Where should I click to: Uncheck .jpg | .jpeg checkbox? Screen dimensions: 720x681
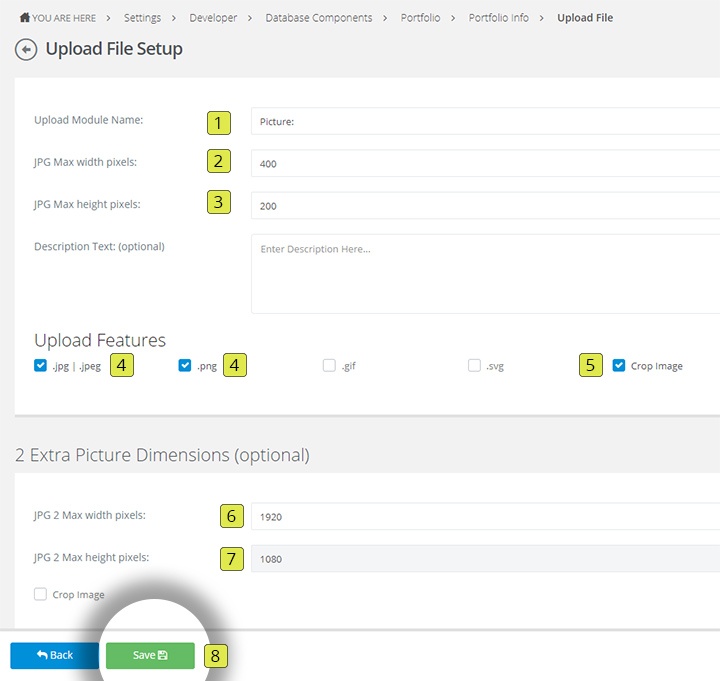(40, 366)
